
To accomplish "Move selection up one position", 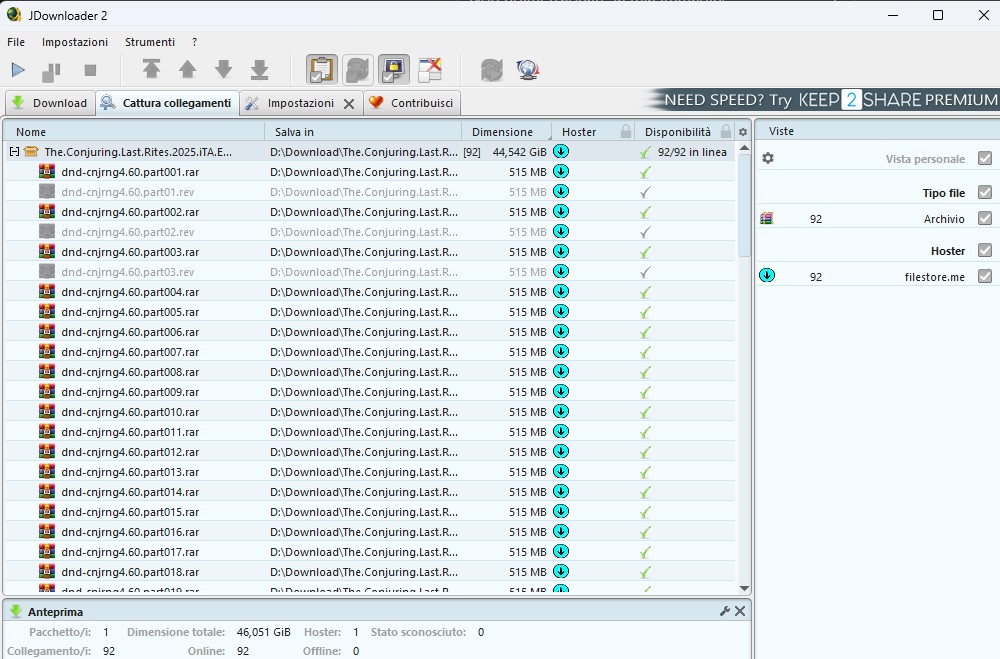I will tap(188, 69).
